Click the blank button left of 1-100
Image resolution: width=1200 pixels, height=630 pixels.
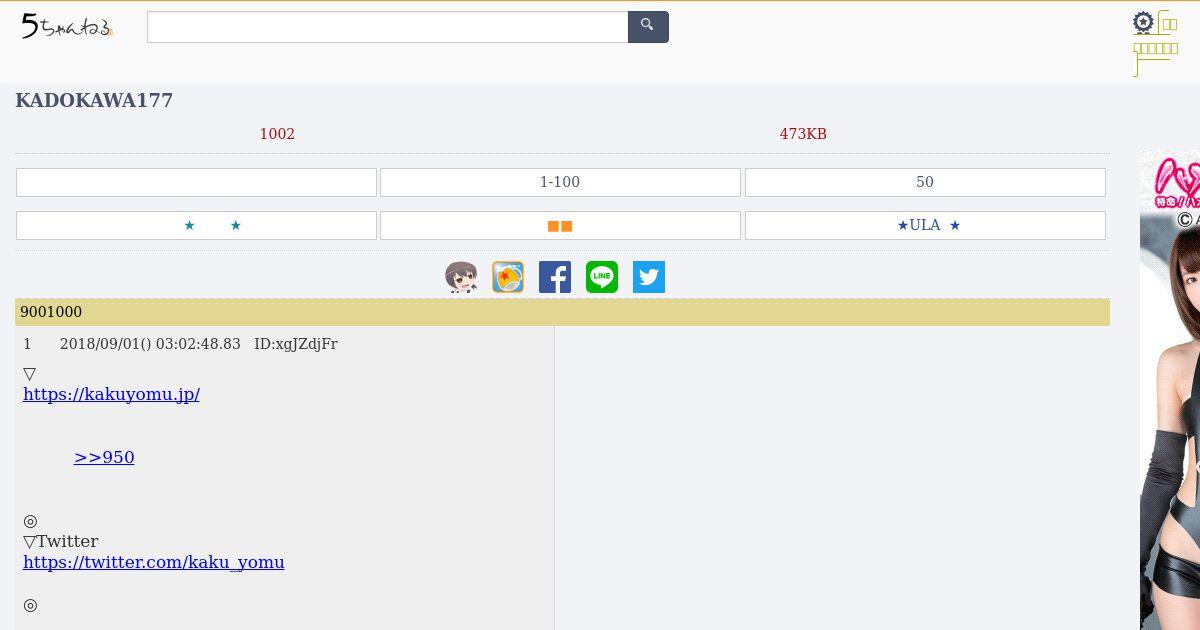[196, 182]
